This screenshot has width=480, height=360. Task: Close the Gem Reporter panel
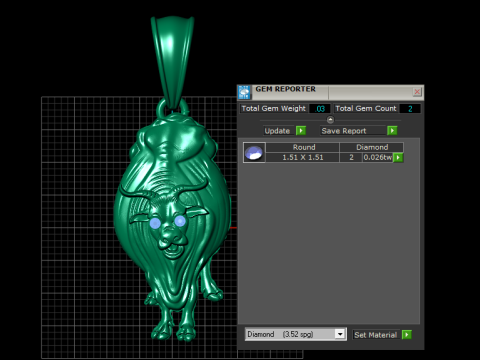(417, 92)
